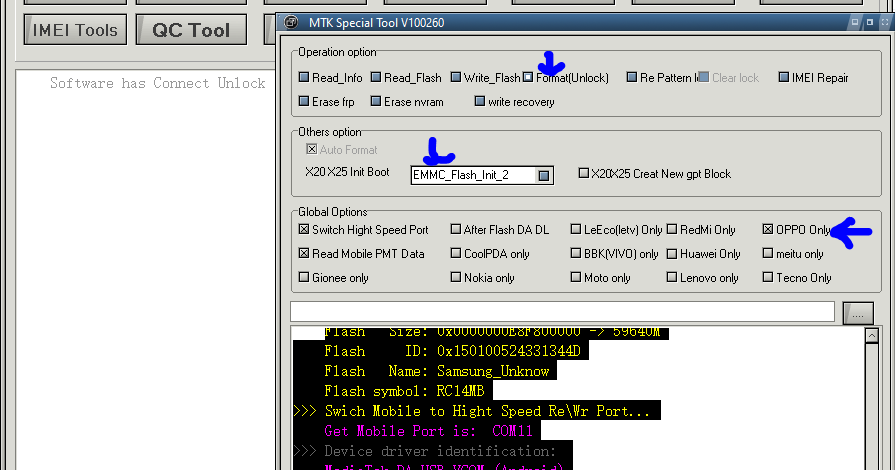Enable the Read_Flash checkbox
The width and height of the screenshot is (895, 470).
click(x=376, y=77)
